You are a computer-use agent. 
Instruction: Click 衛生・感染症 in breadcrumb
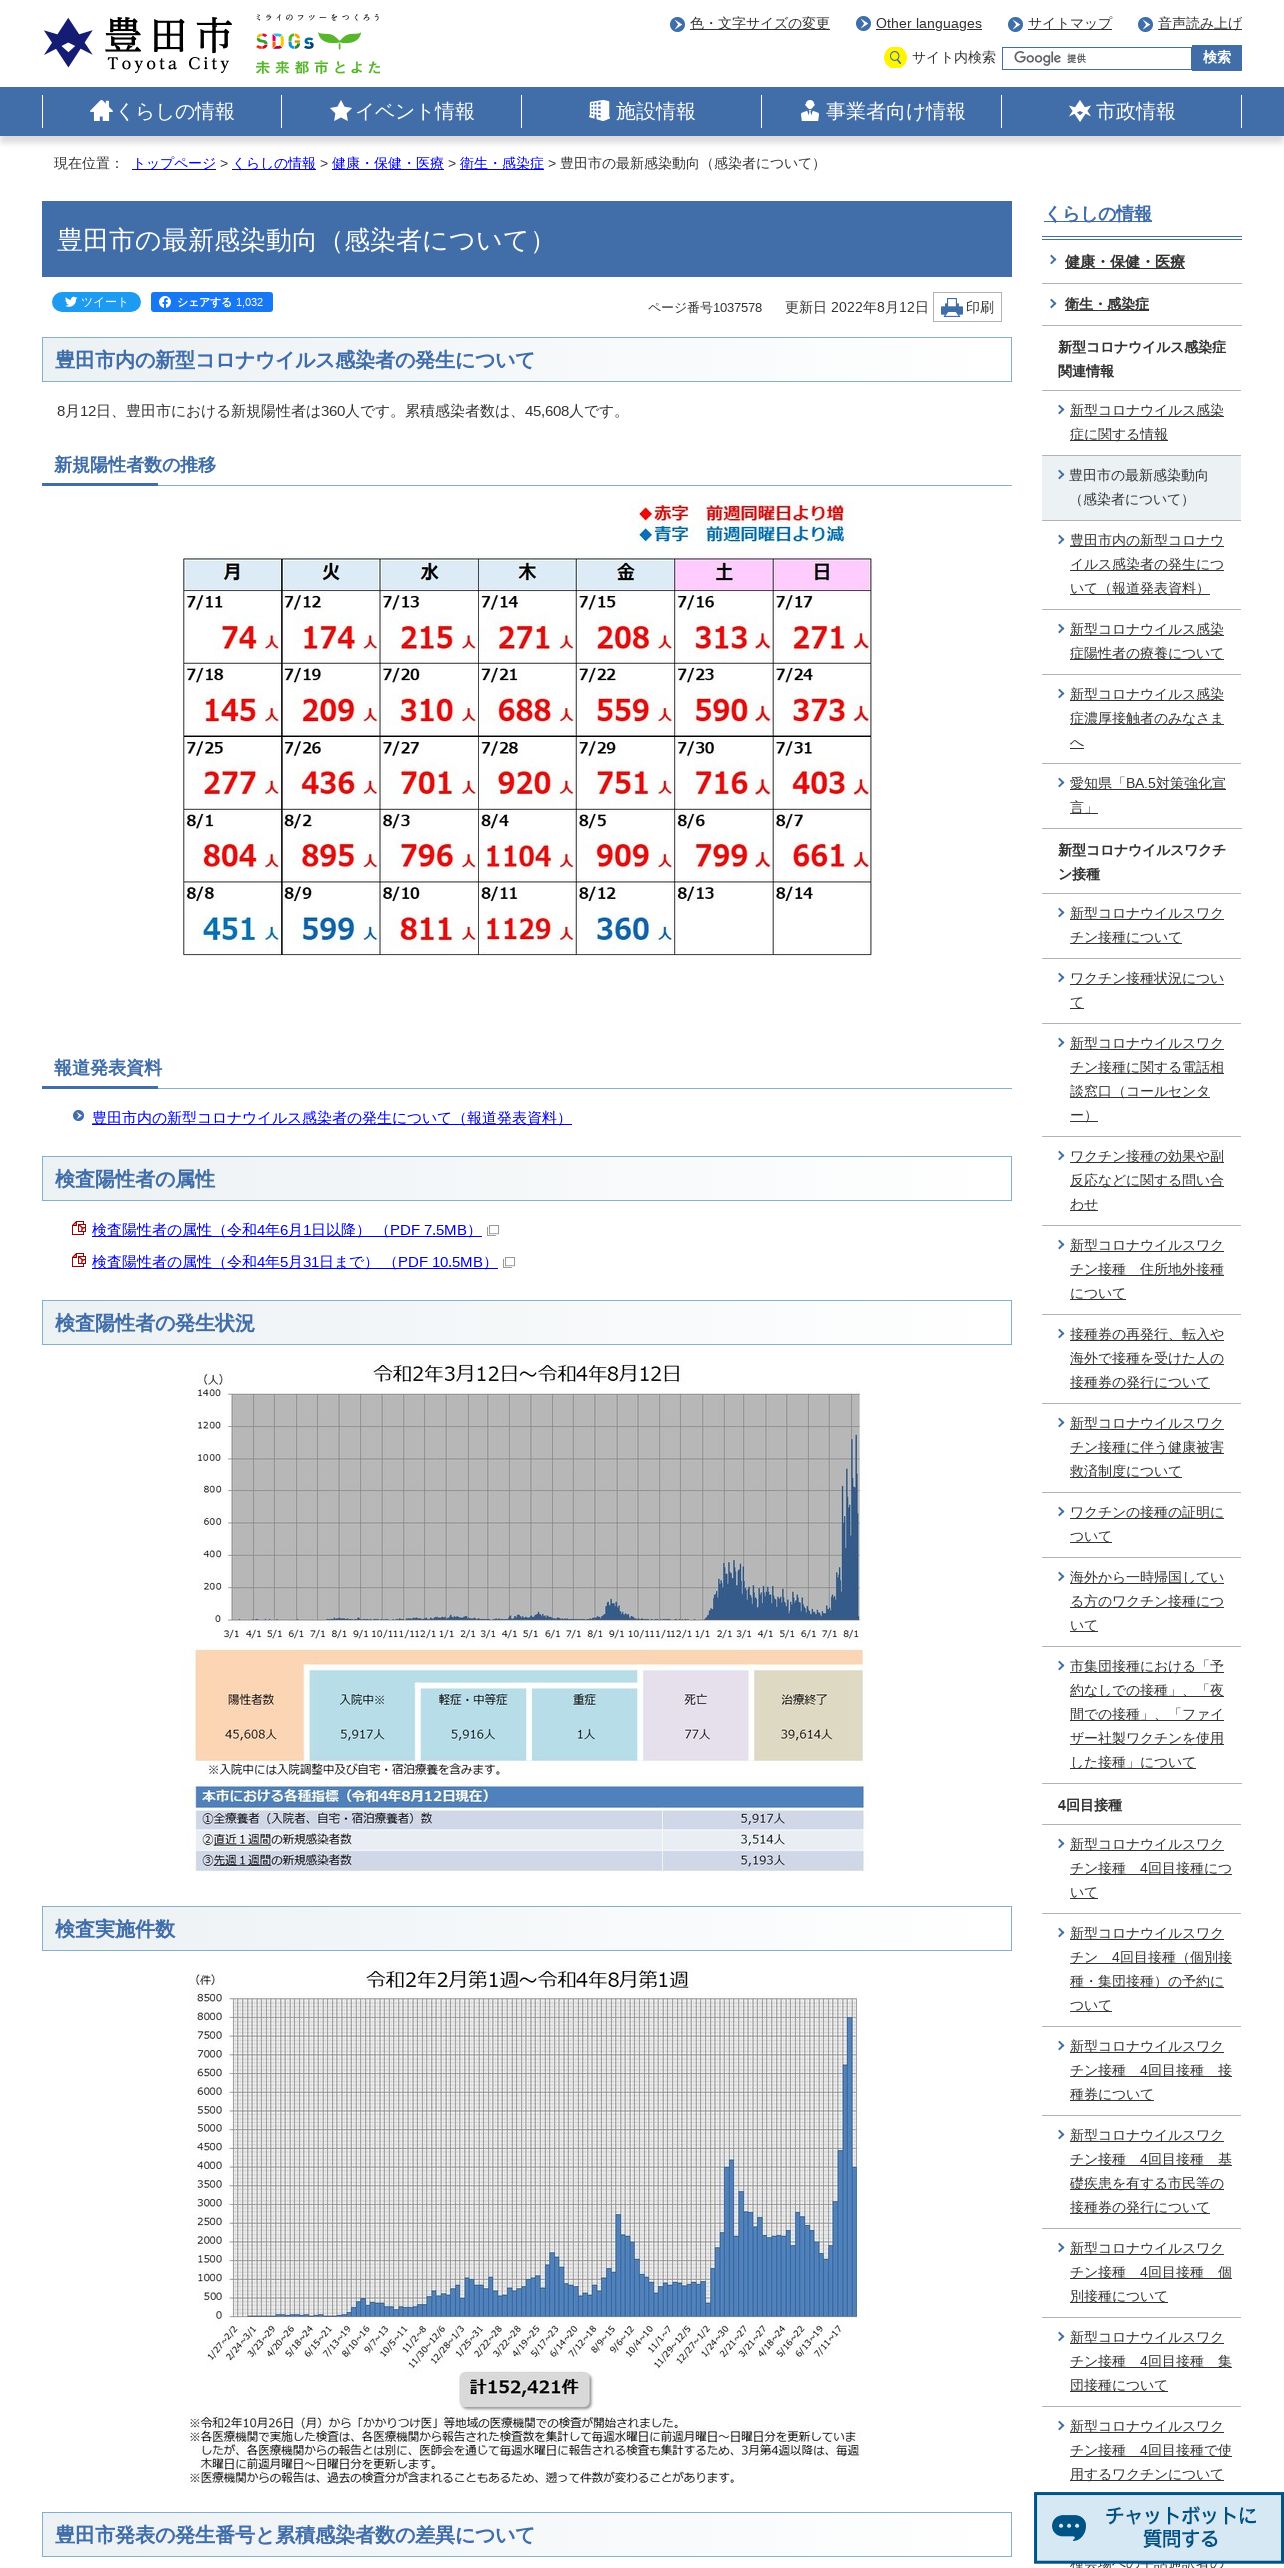click(x=502, y=163)
